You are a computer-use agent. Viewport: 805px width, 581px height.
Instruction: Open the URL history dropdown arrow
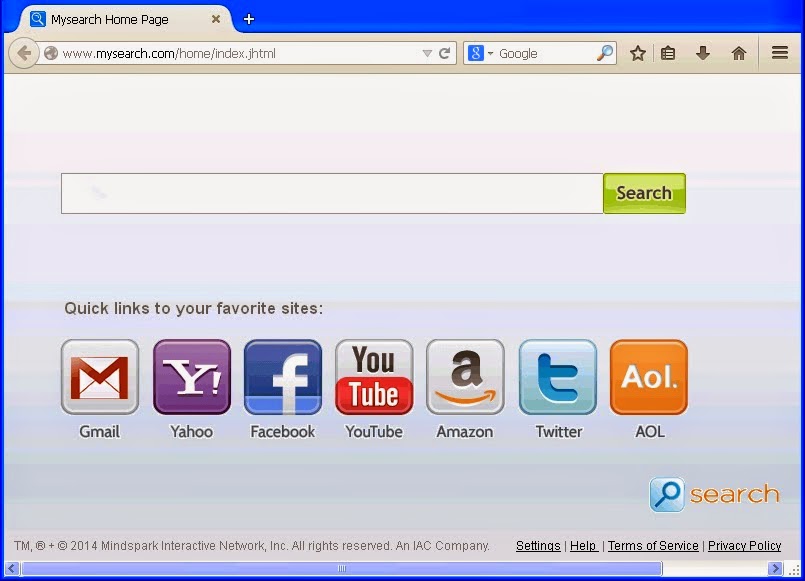tap(427, 53)
